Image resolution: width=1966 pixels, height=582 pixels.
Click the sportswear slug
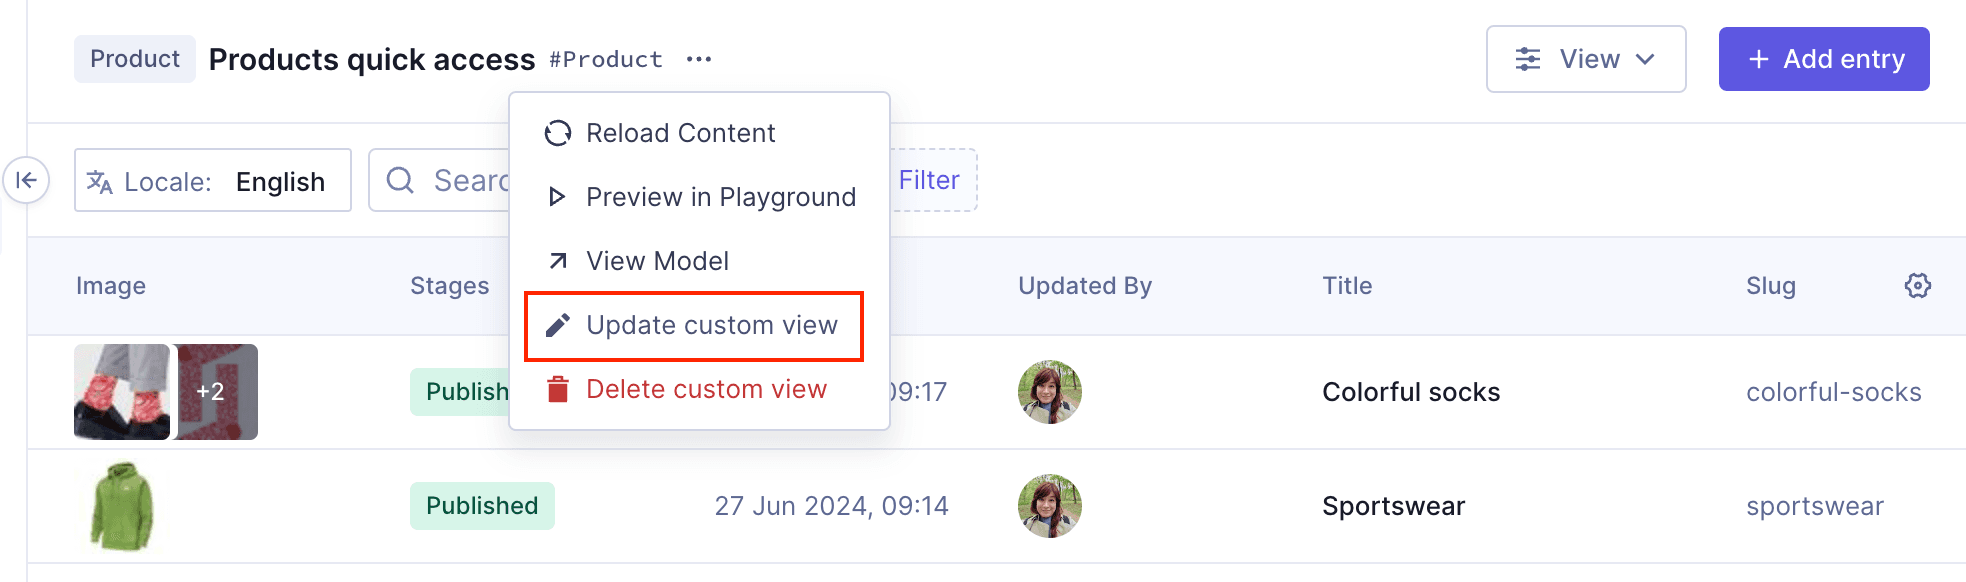click(x=1815, y=506)
